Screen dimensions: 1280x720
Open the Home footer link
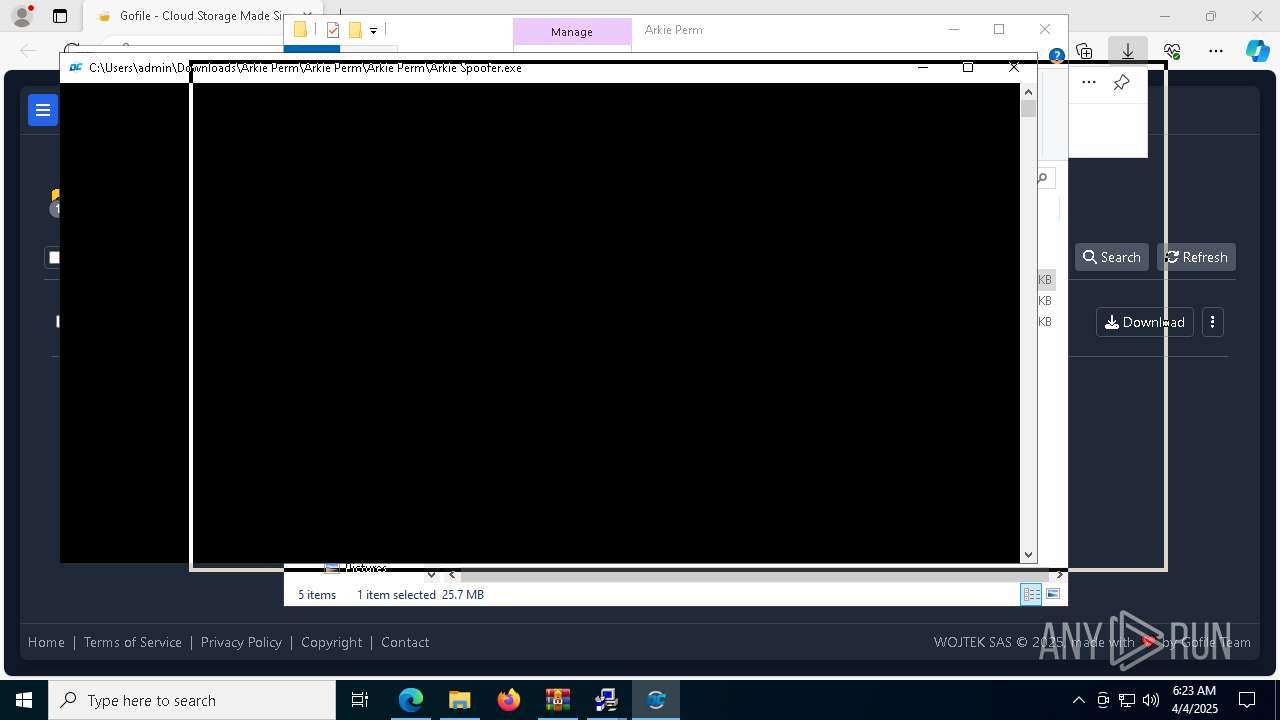pos(46,642)
